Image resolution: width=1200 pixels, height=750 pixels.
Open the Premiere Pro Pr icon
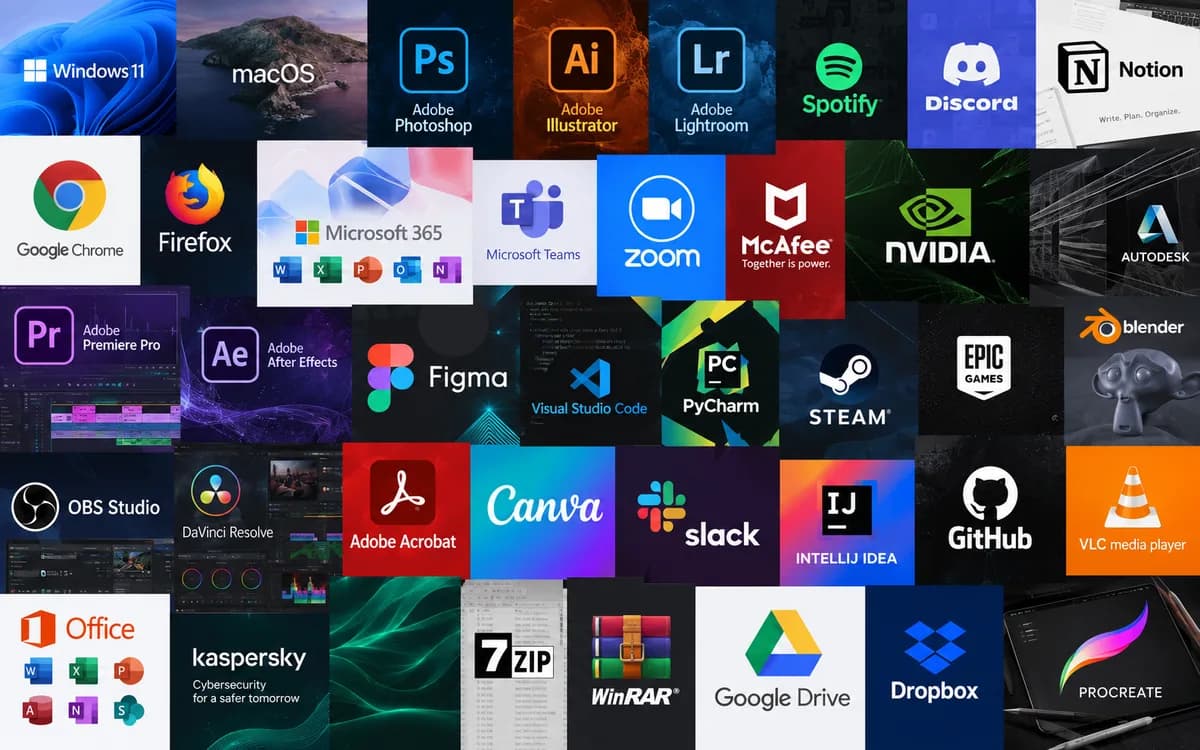pos(44,335)
